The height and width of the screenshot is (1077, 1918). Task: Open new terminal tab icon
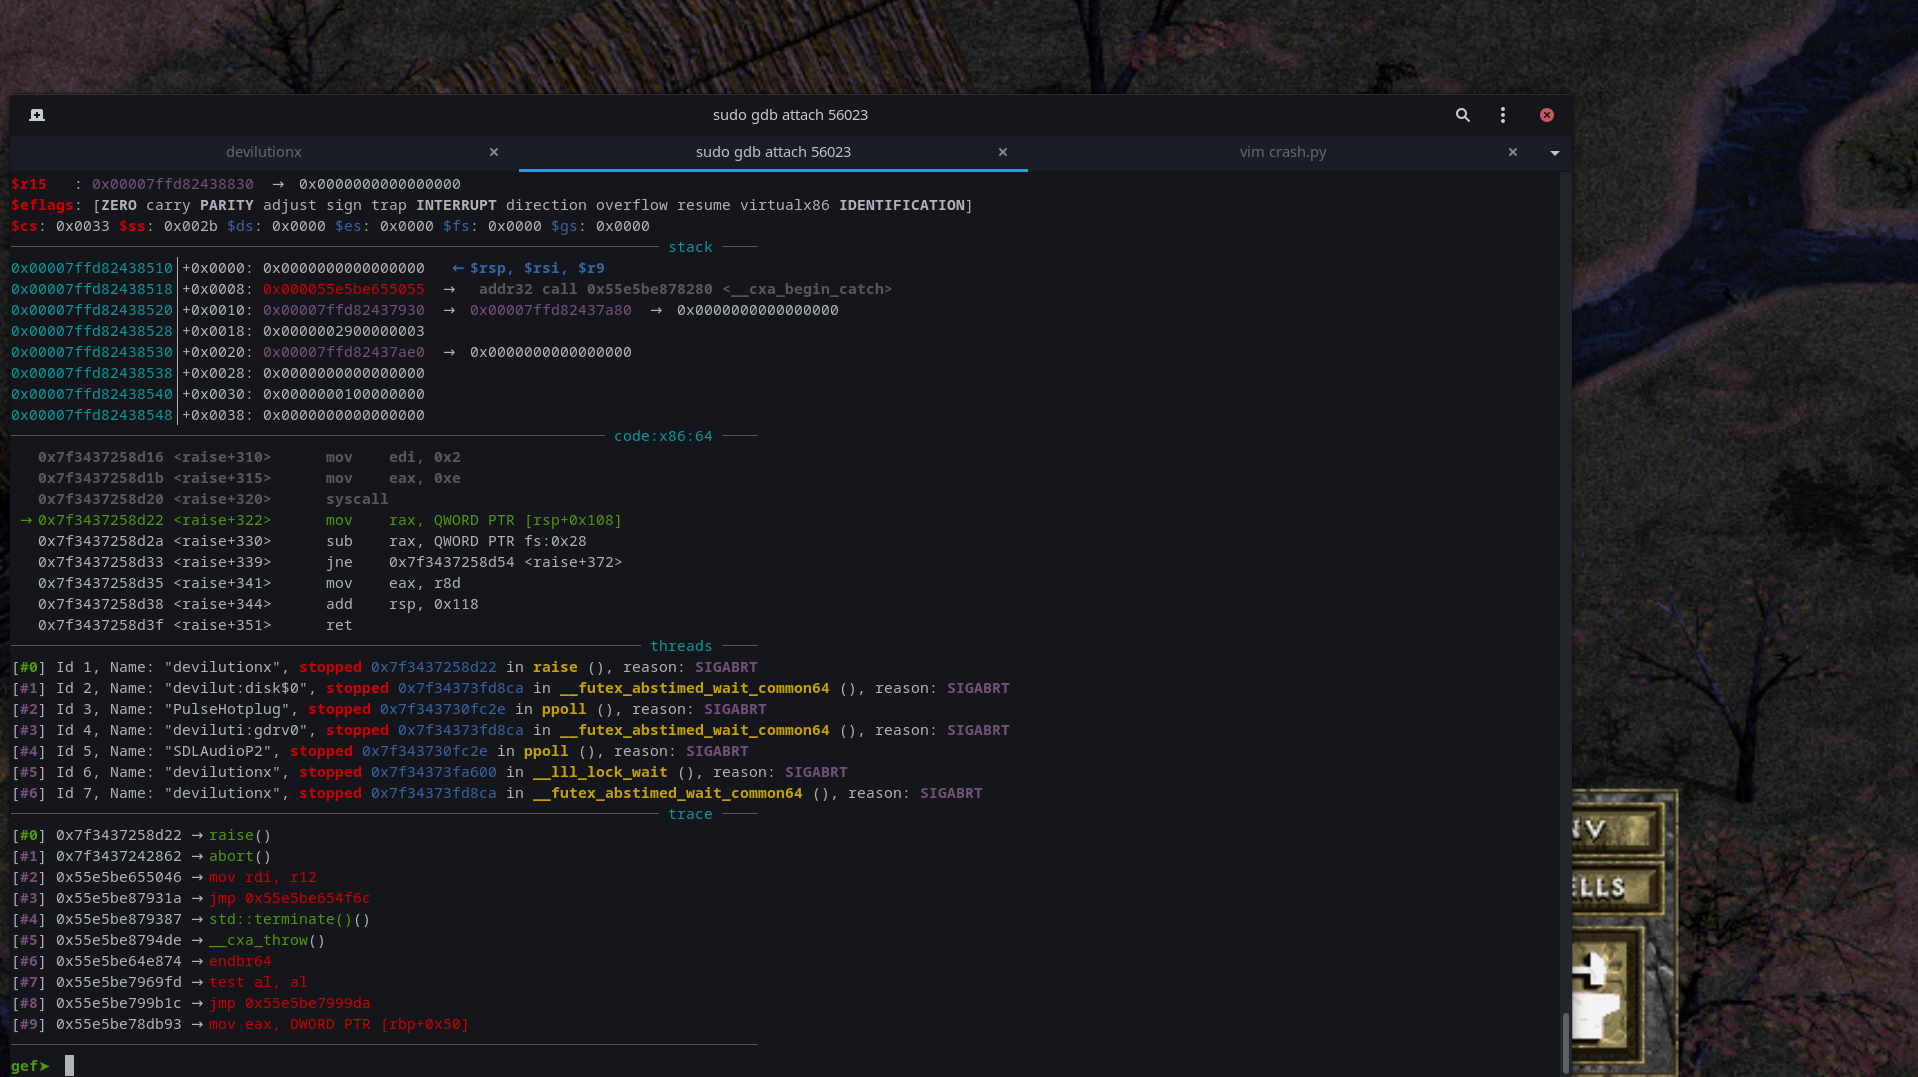coord(37,115)
